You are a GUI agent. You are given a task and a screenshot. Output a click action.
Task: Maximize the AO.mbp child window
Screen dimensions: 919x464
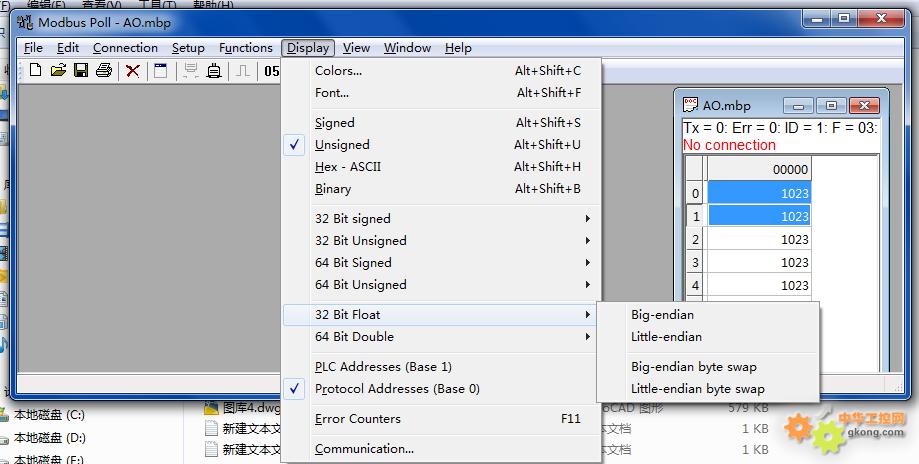point(831,105)
